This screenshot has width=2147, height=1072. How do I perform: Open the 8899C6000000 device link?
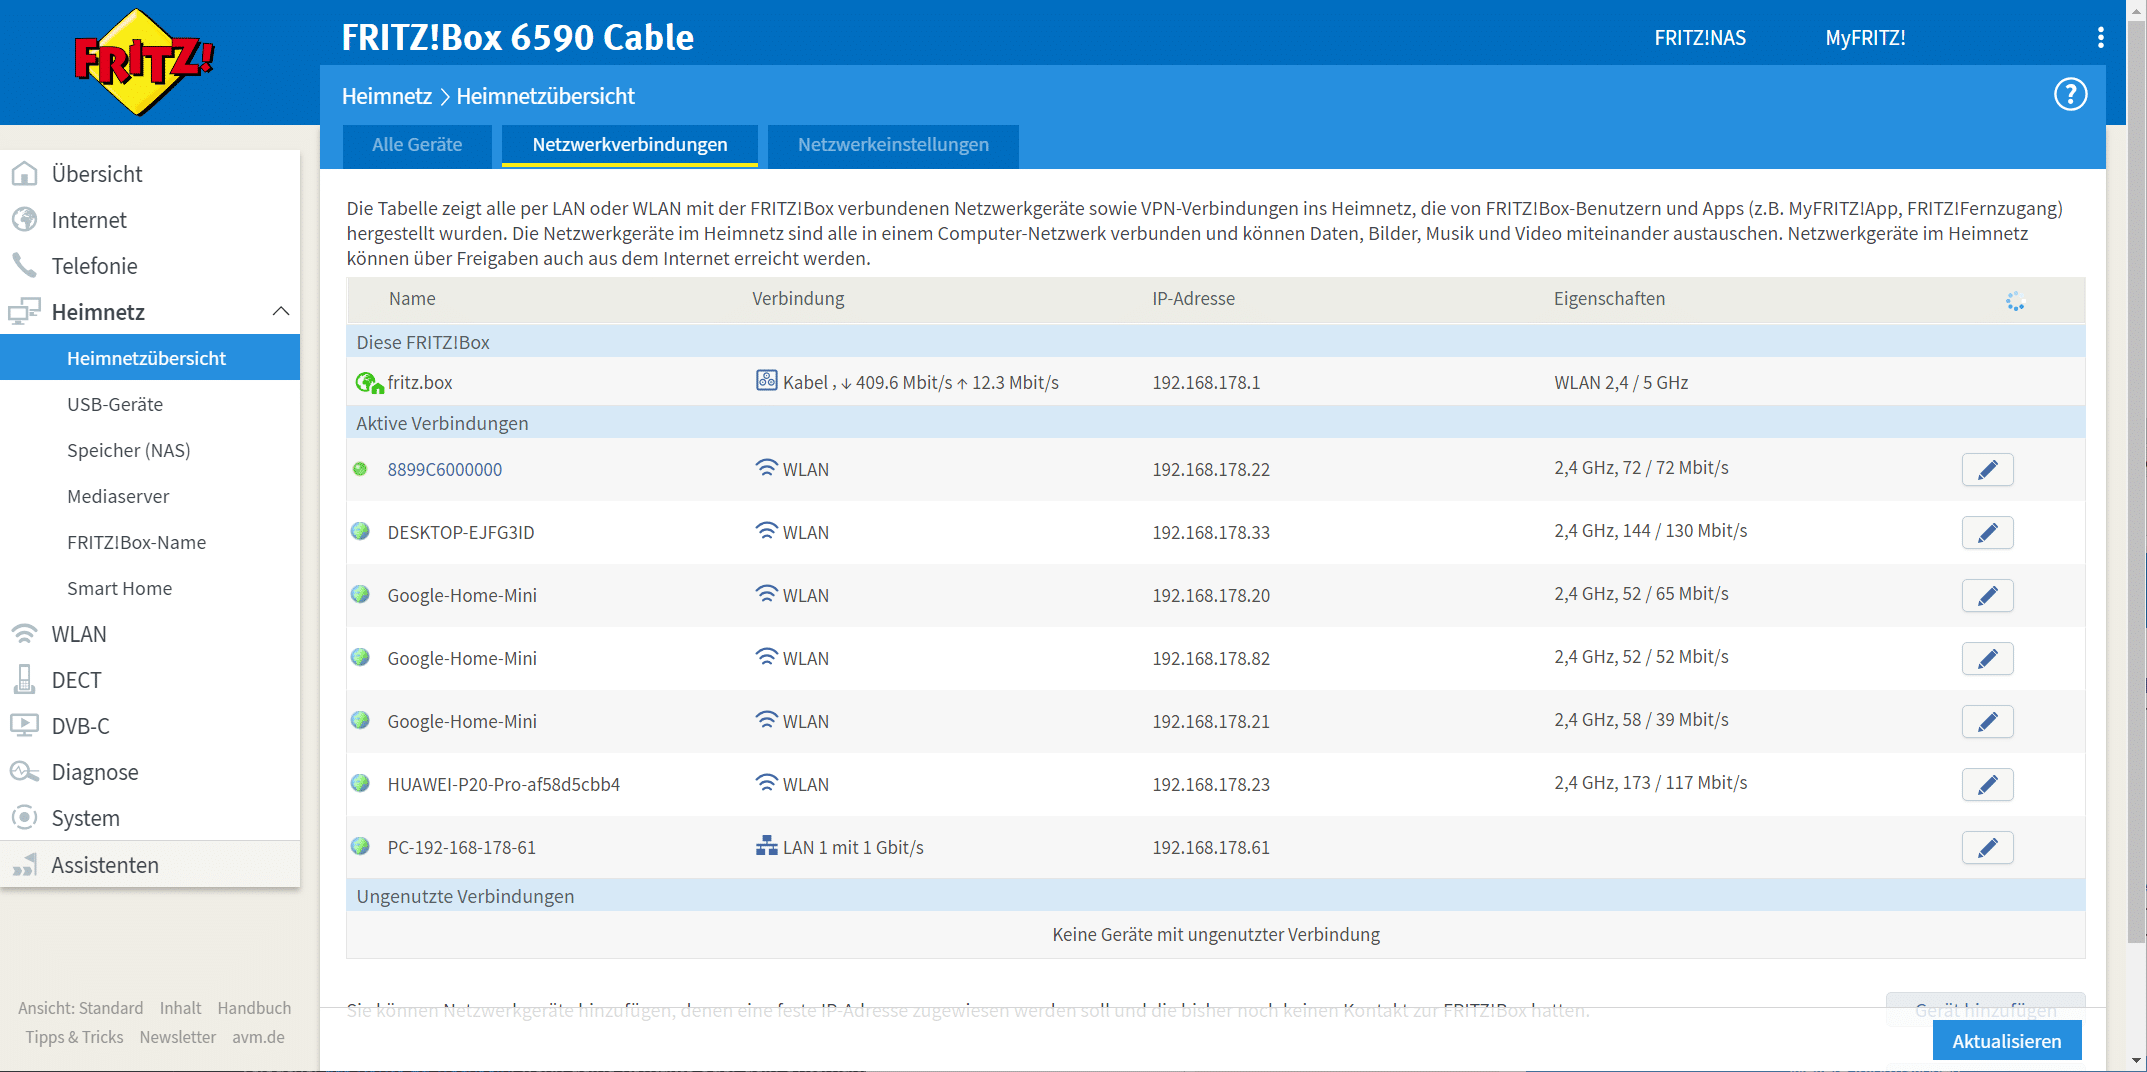(445, 470)
